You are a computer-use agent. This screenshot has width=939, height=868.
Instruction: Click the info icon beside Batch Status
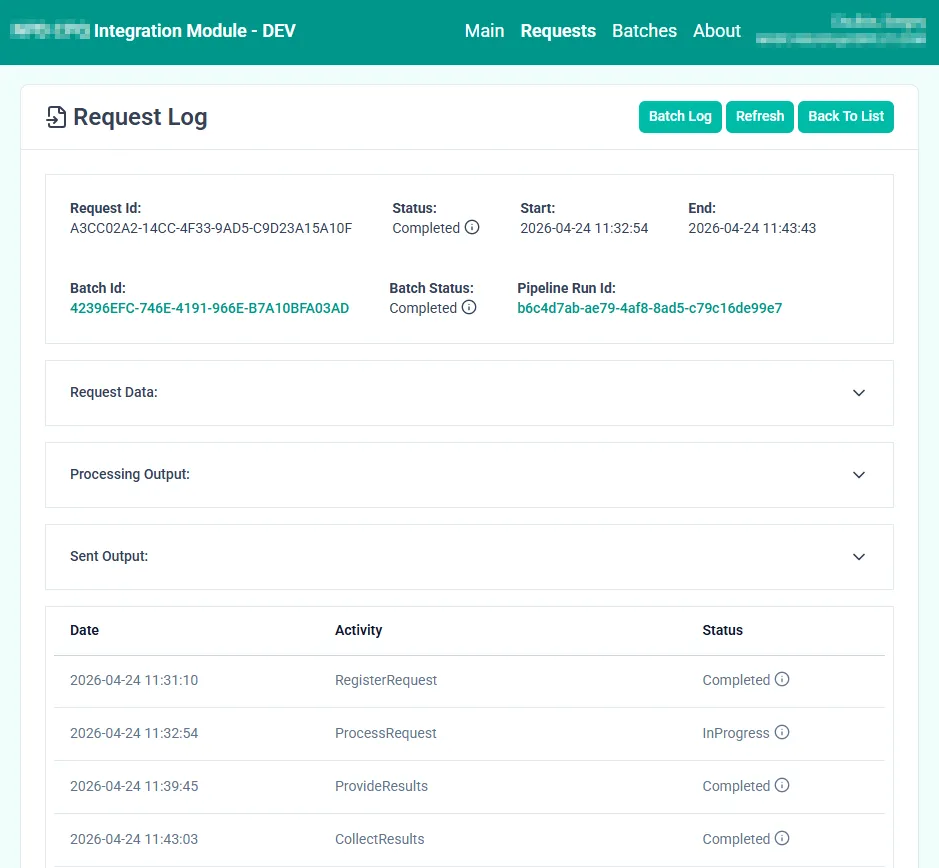[x=468, y=308]
